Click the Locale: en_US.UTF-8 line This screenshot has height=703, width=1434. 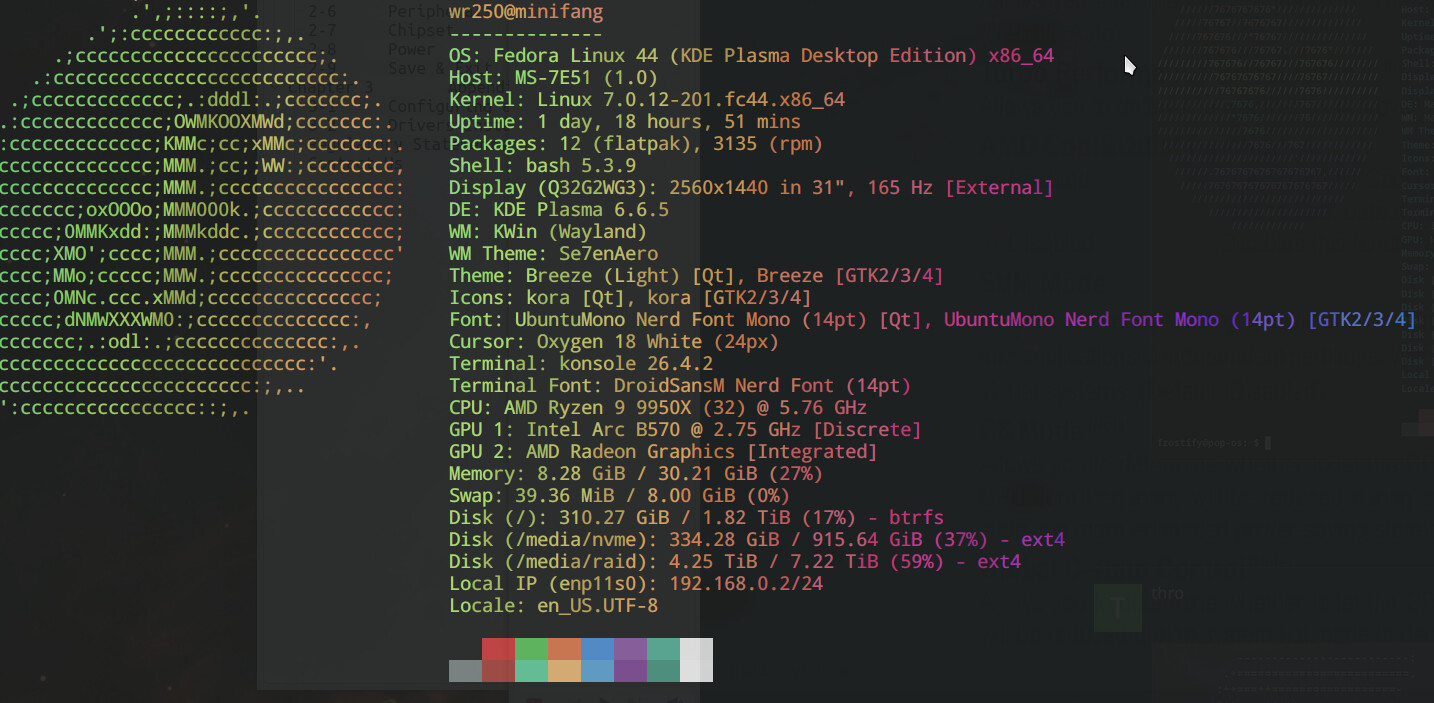(x=553, y=606)
